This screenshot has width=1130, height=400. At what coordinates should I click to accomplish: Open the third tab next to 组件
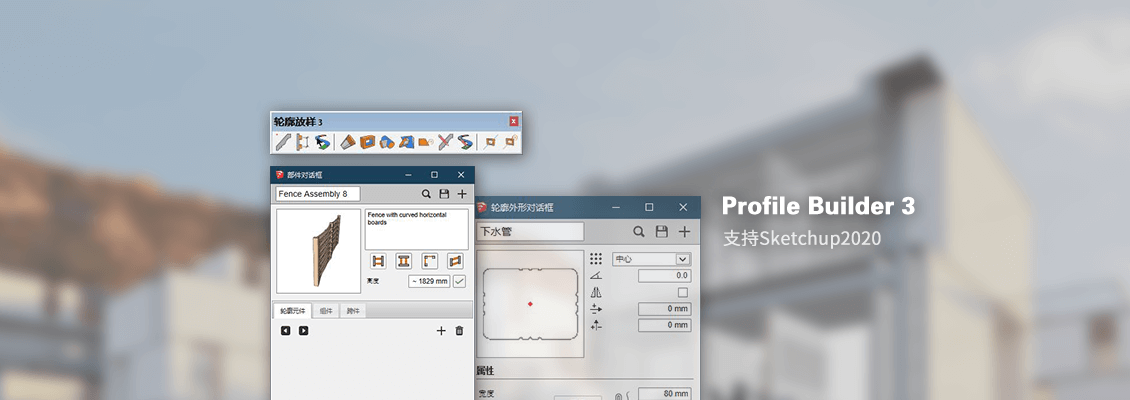353,311
